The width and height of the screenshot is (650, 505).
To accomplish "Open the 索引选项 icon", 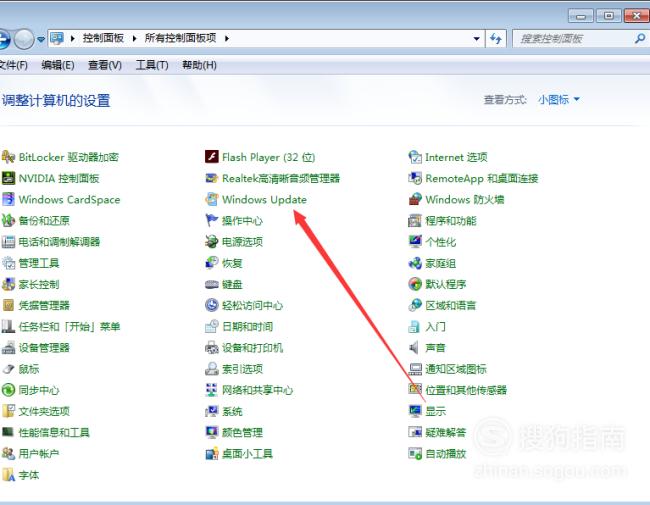I will point(211,369).
